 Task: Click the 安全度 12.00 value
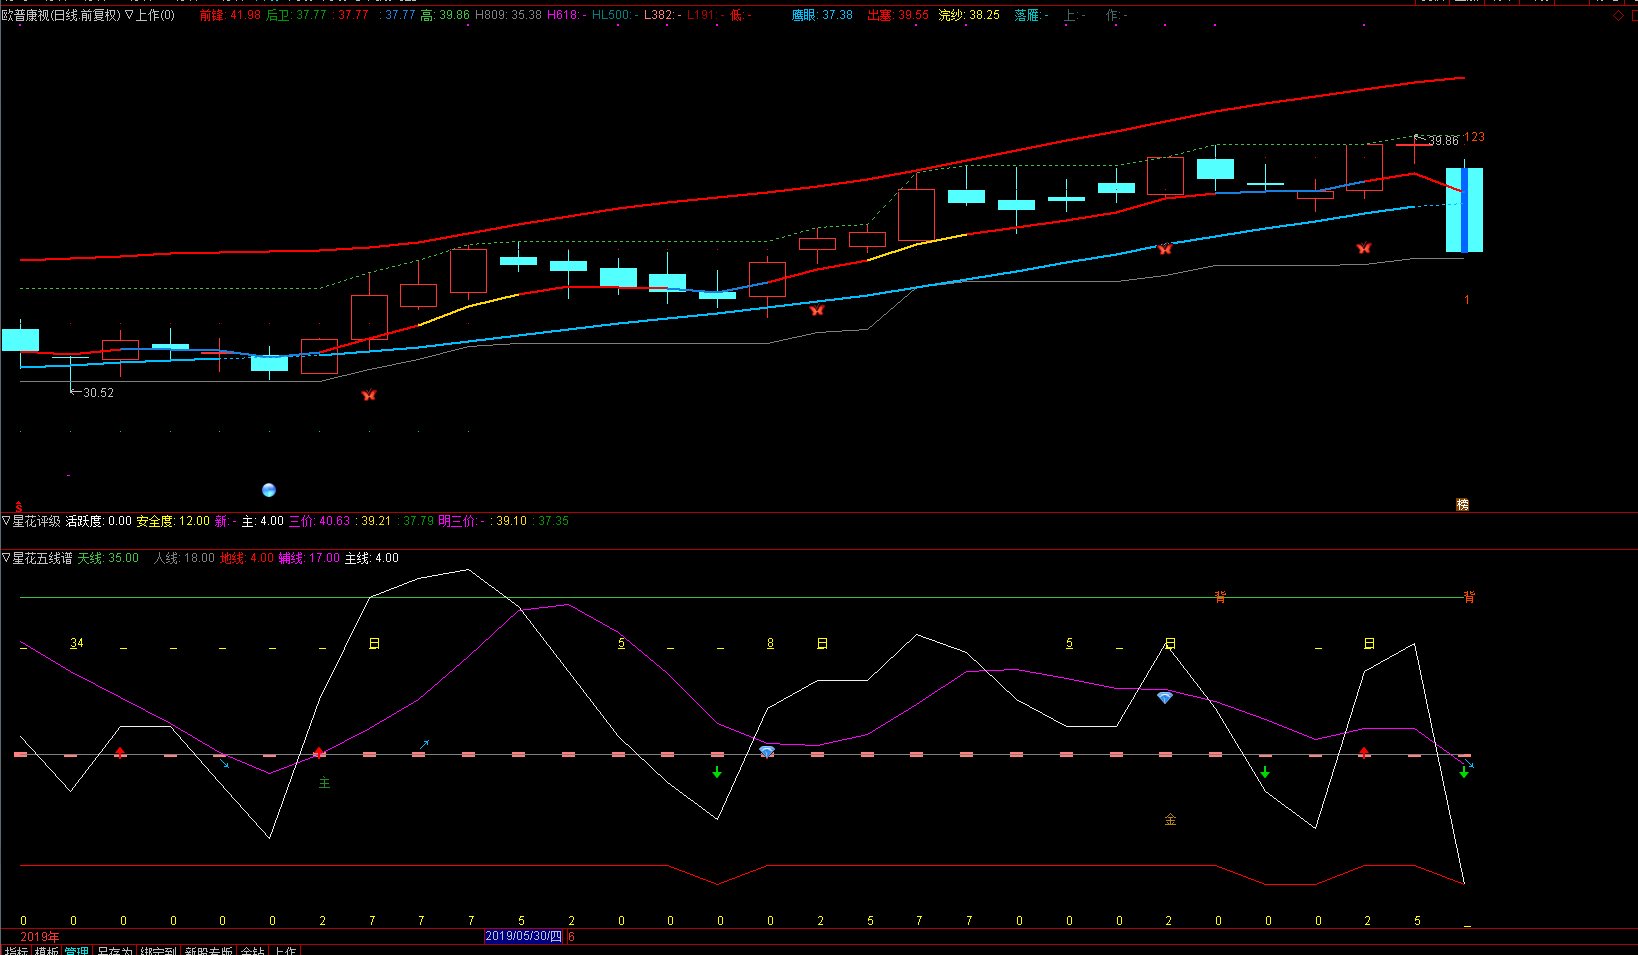click(x=173, y=521)
